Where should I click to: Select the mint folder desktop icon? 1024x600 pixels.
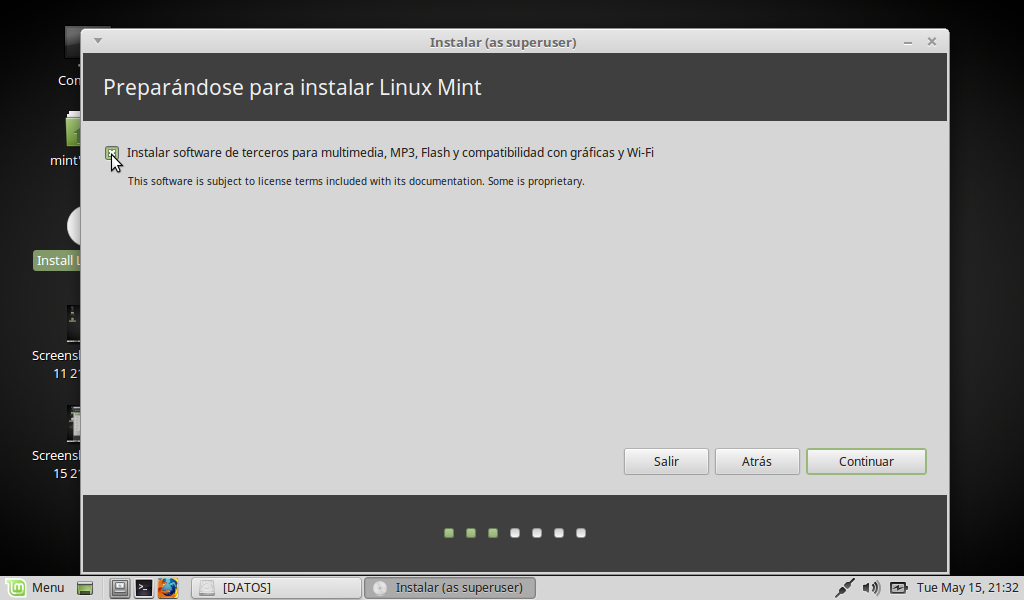point(72,130)
